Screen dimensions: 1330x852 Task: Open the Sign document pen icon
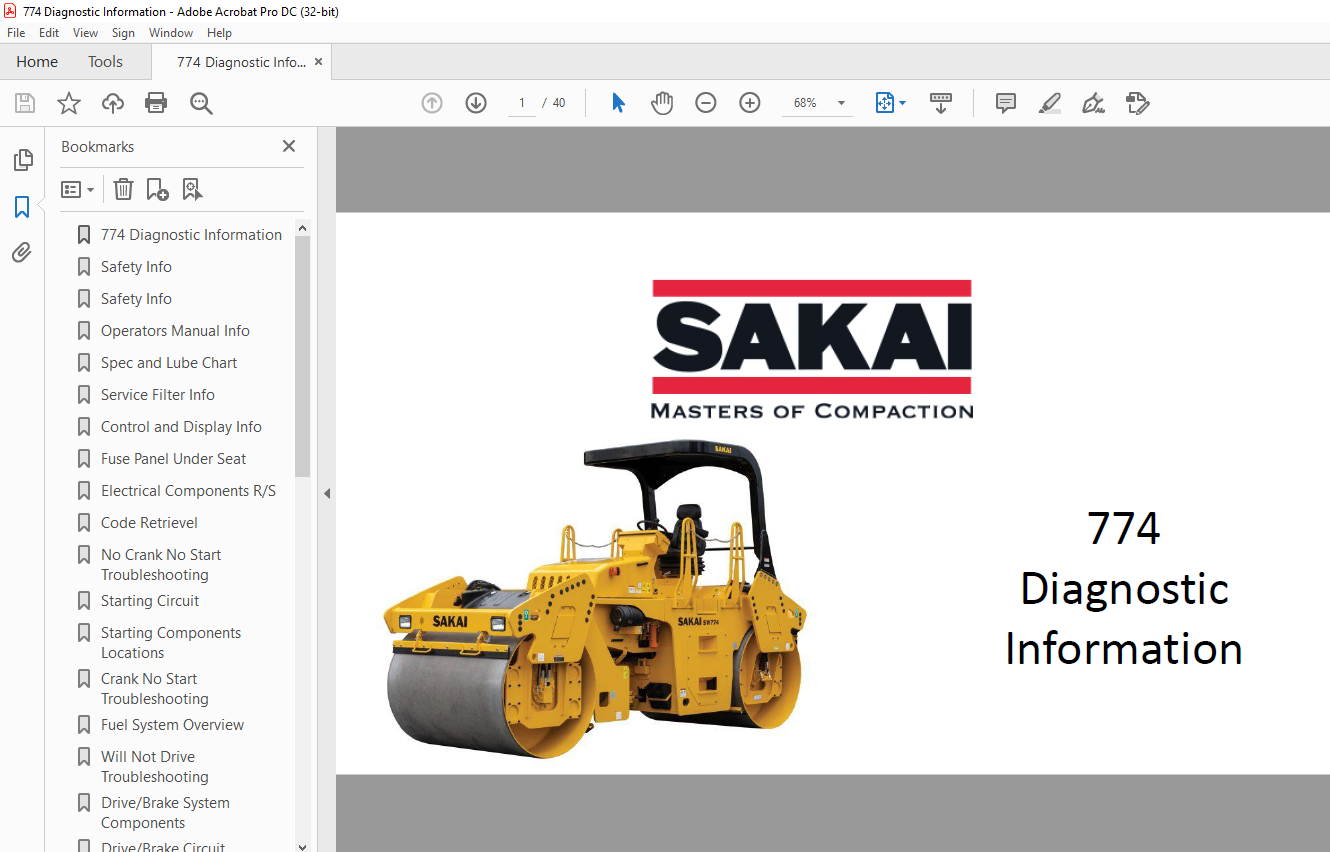(x=1093, y=103)
